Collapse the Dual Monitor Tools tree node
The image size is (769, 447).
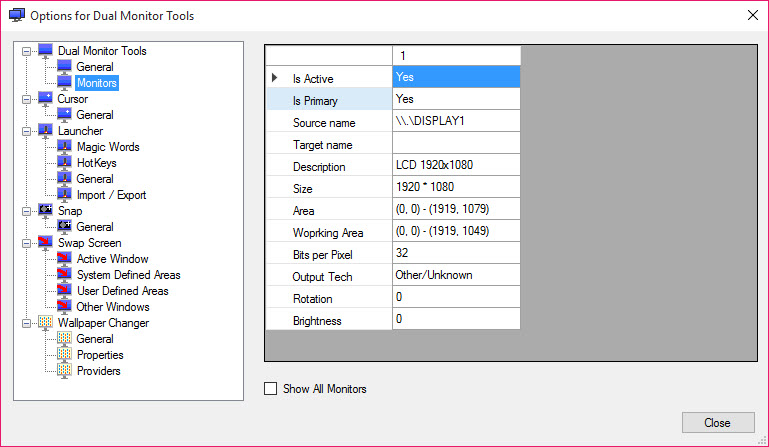click(26, 51)
